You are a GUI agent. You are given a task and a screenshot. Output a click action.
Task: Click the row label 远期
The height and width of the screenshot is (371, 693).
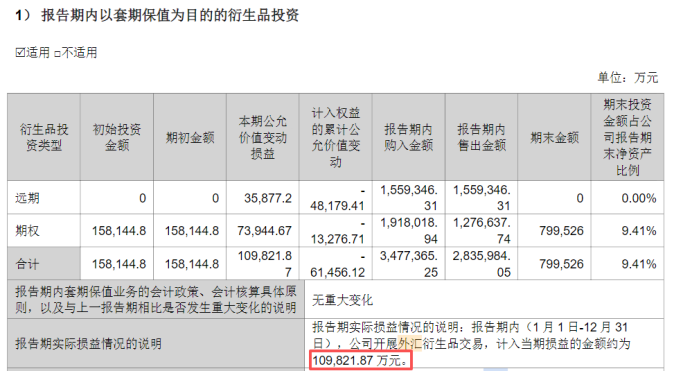pos(27,198)
